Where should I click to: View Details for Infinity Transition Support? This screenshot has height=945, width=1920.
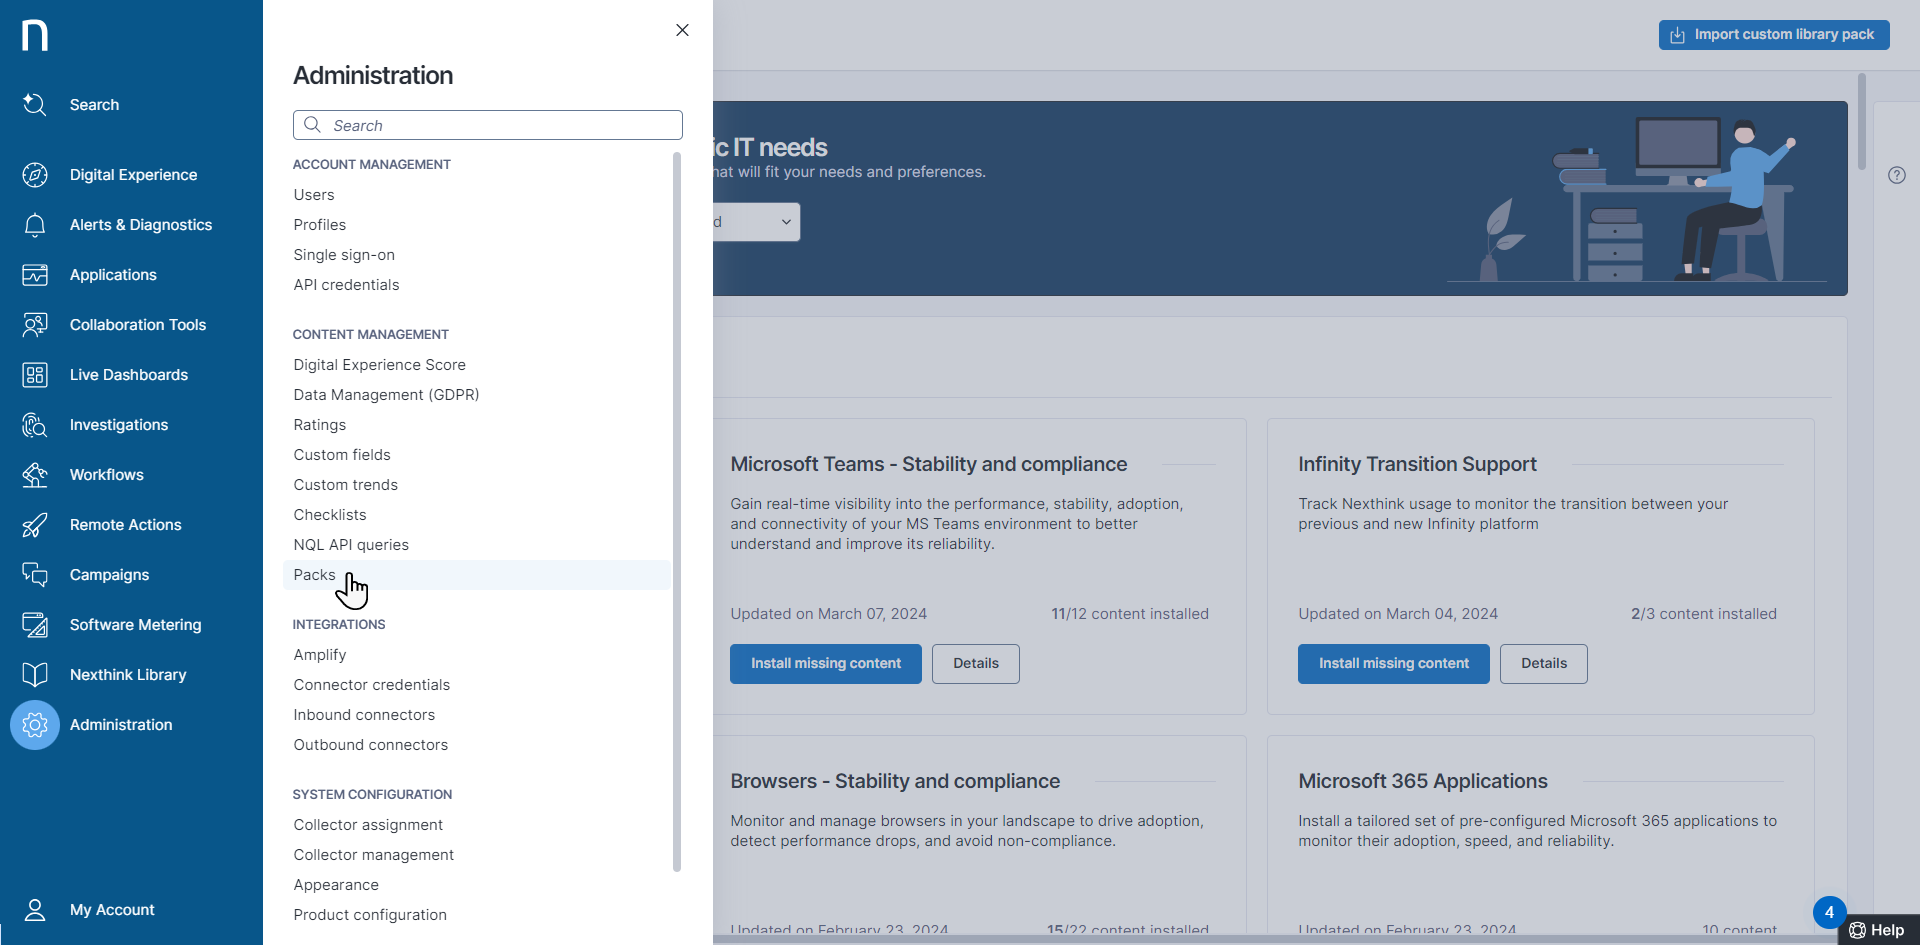(1543, 664)
